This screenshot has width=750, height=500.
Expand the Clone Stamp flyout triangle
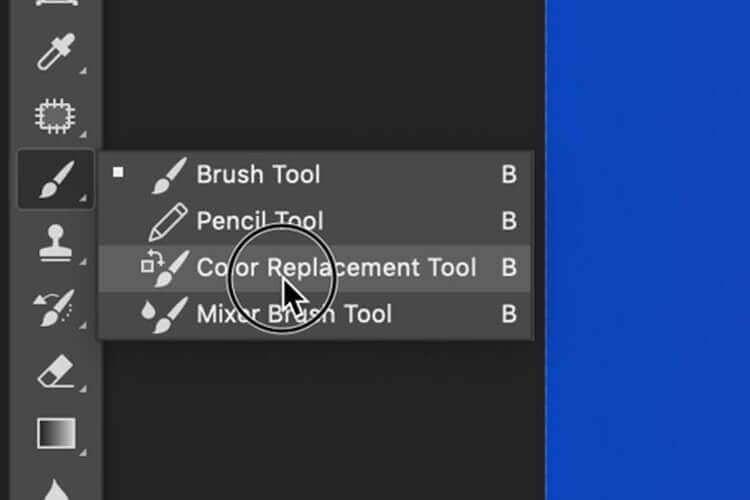pos(84,261)
